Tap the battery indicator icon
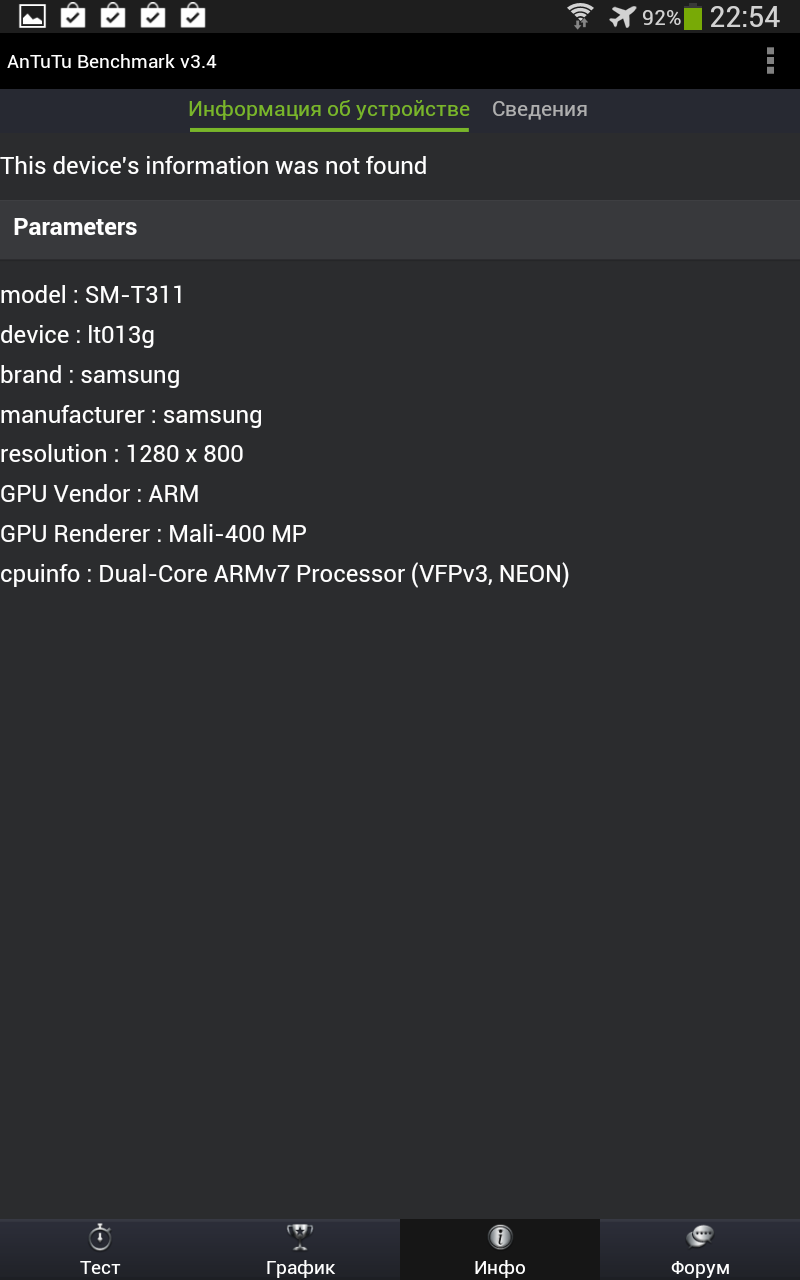This screenshot has width=800, height=1280. pyautogui.click(x=693, y=17)
